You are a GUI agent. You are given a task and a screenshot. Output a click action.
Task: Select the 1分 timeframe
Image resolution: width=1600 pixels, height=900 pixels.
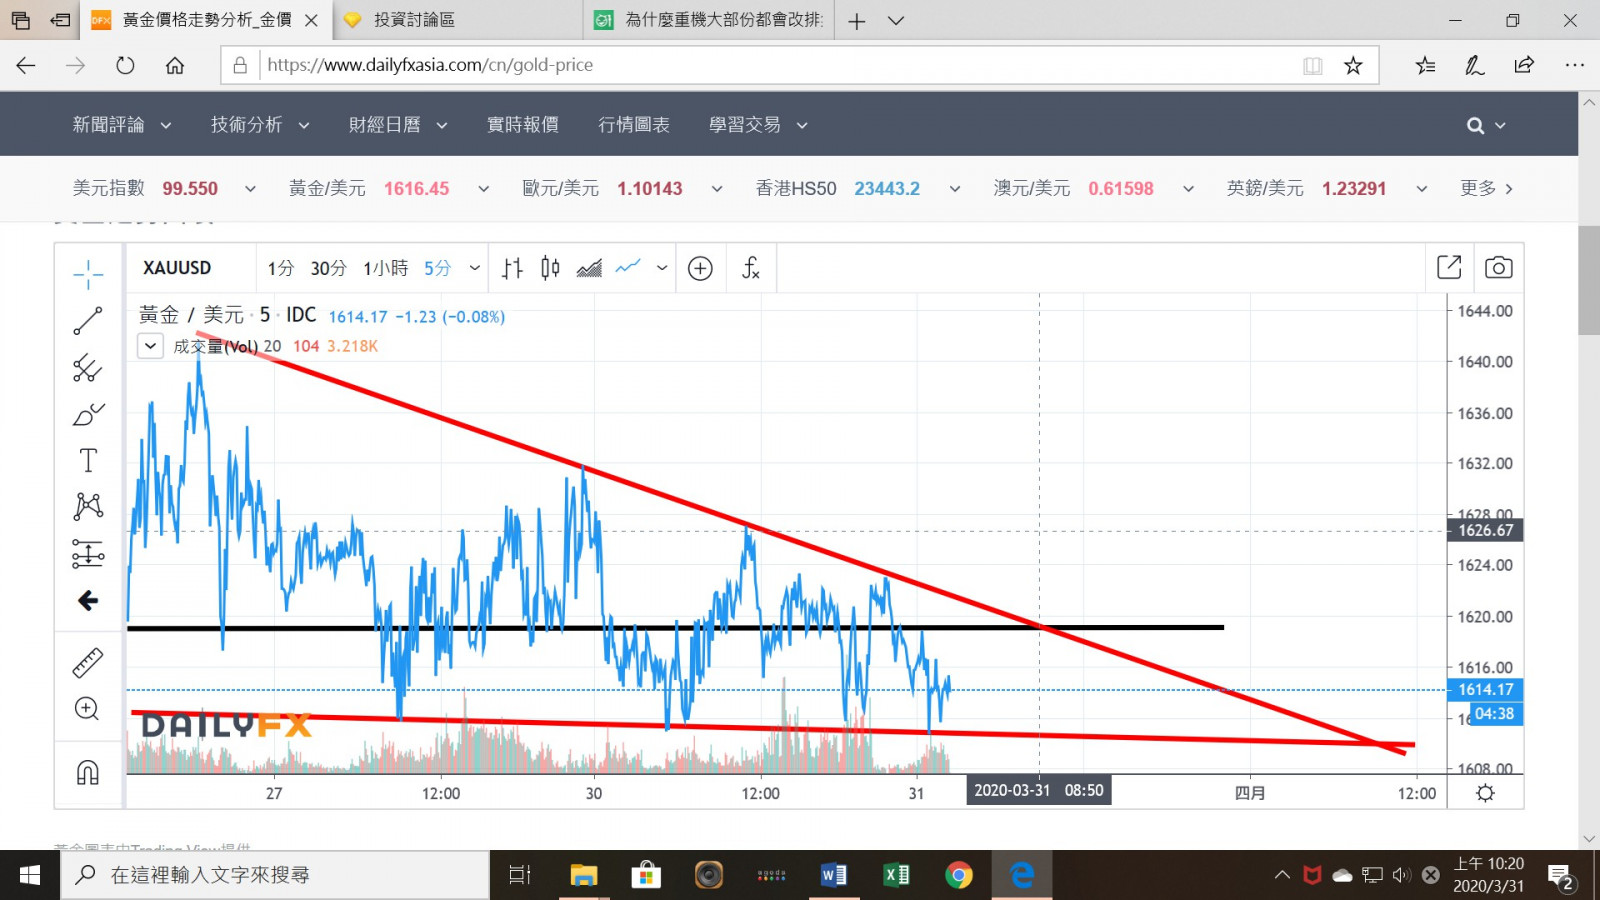tap(281, 268)
